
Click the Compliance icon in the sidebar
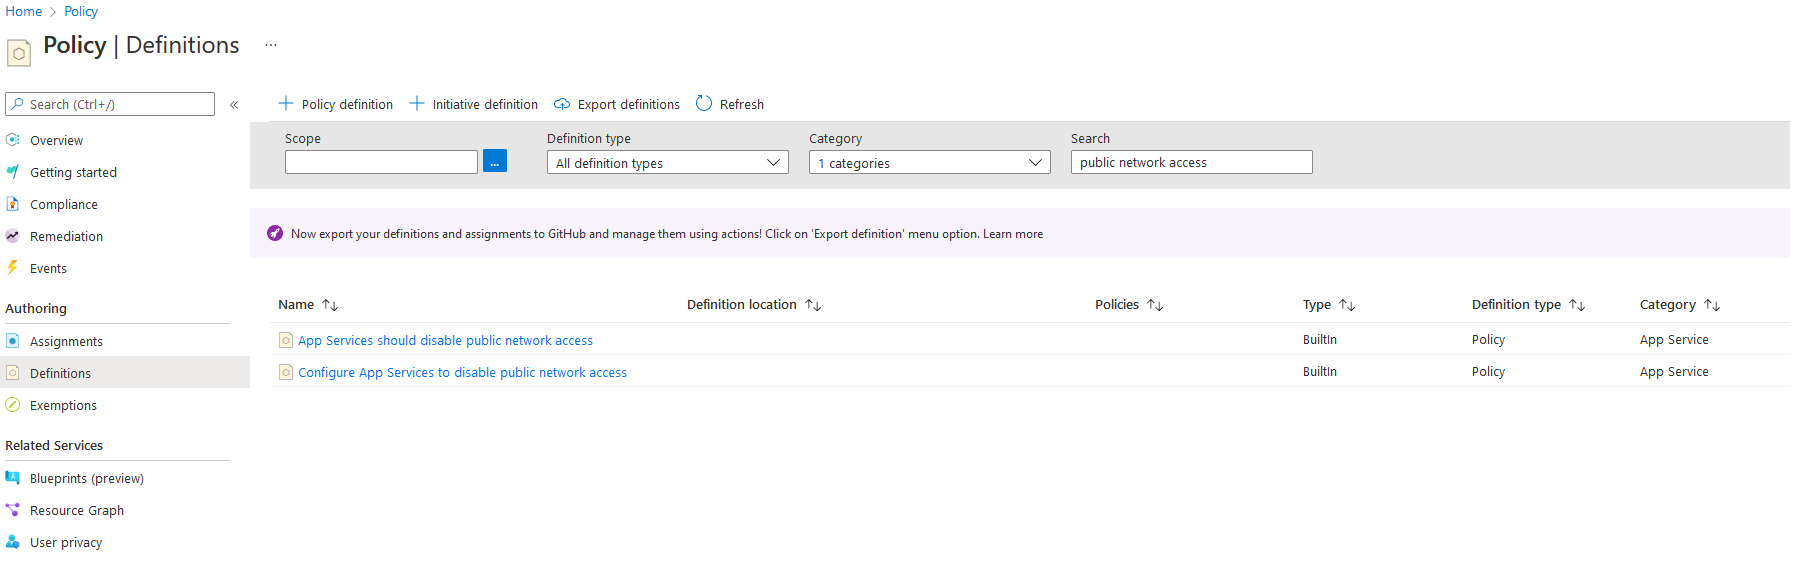click(x=13, y=204)
